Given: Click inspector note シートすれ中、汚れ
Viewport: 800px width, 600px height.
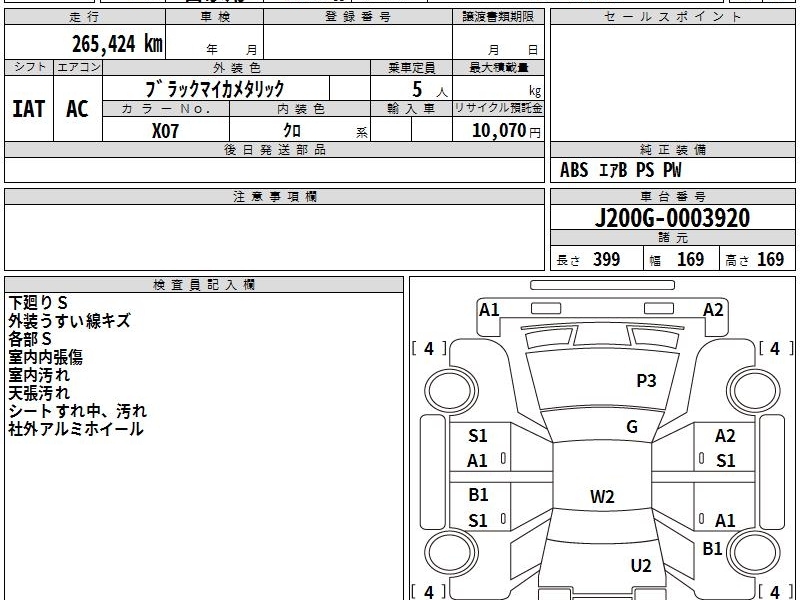Looking at the screenshot, I should click(78, 411).
